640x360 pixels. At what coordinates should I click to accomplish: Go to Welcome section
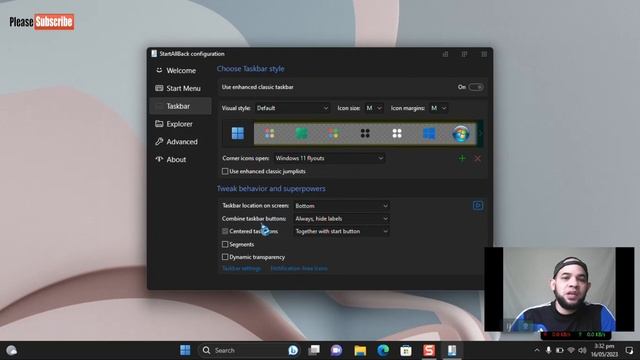180,70
